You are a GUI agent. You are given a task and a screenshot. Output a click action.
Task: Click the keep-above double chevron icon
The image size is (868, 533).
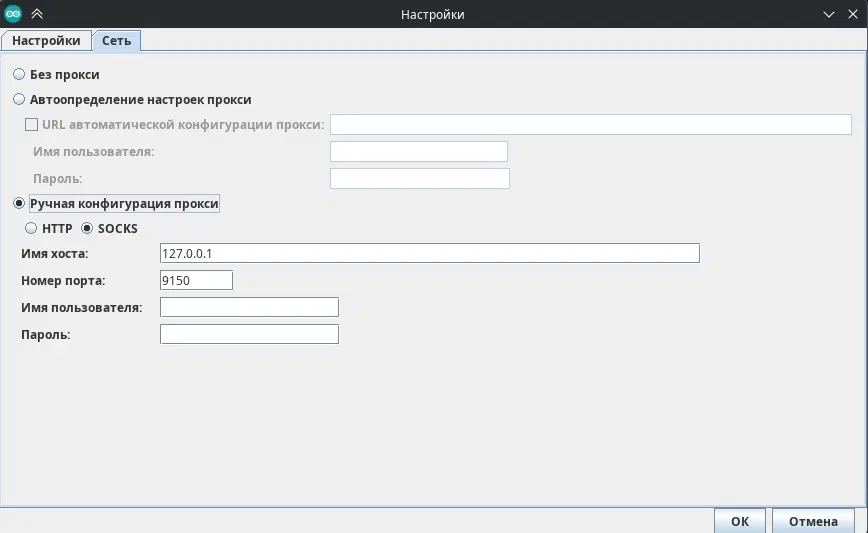pos(37,14)
